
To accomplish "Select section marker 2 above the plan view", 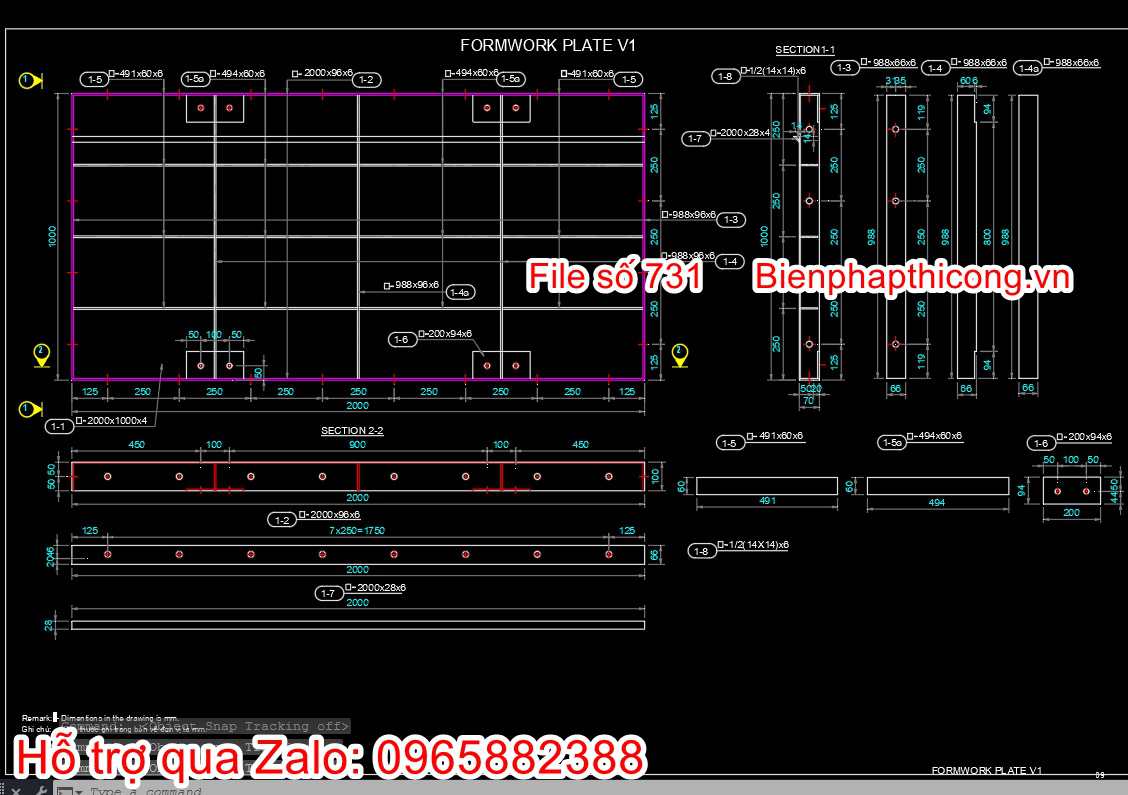I will coord(40,352).
